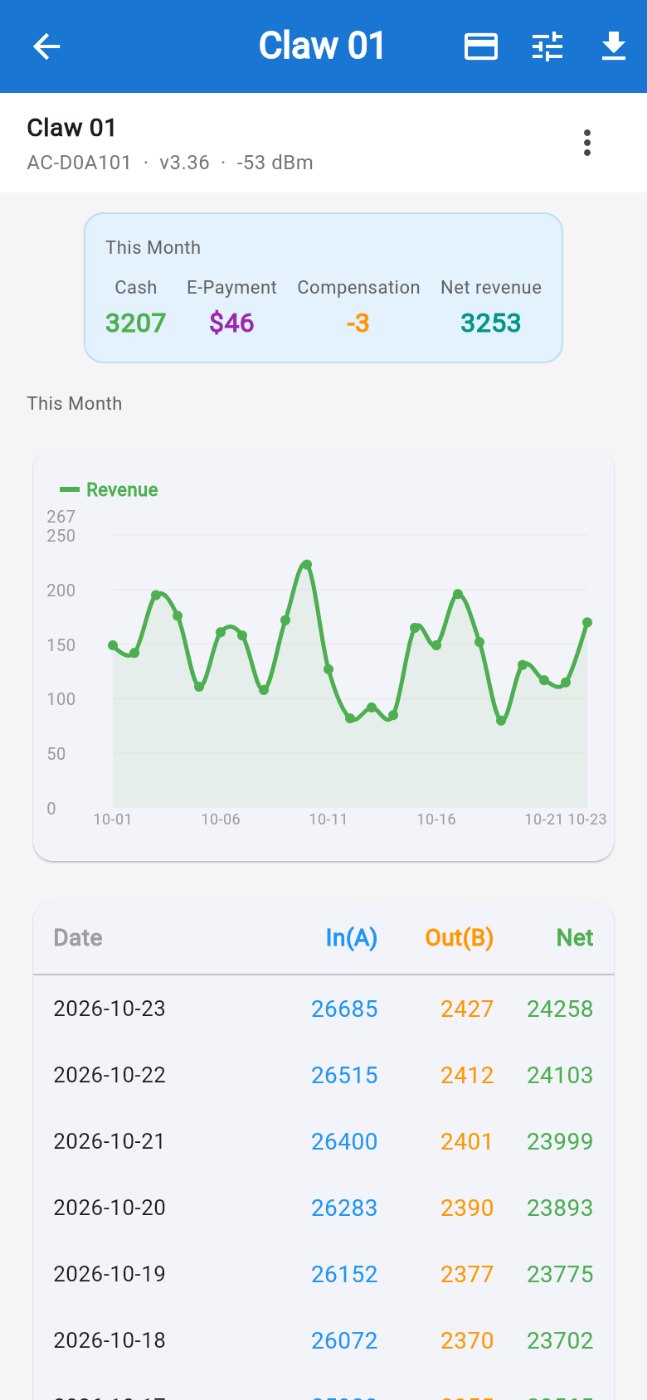Click the In(A) value 26283
This screenshot has height=1400, width=647.
click(x=344, y=1207)
